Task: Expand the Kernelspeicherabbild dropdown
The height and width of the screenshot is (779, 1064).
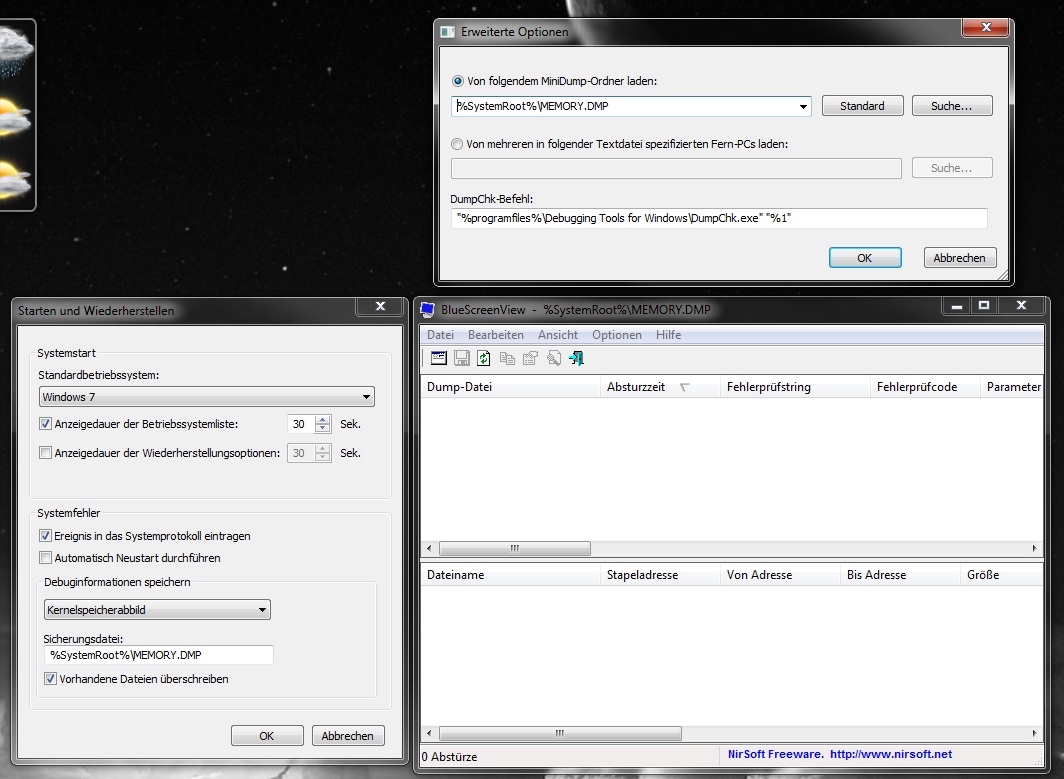Action: (157, 610)
